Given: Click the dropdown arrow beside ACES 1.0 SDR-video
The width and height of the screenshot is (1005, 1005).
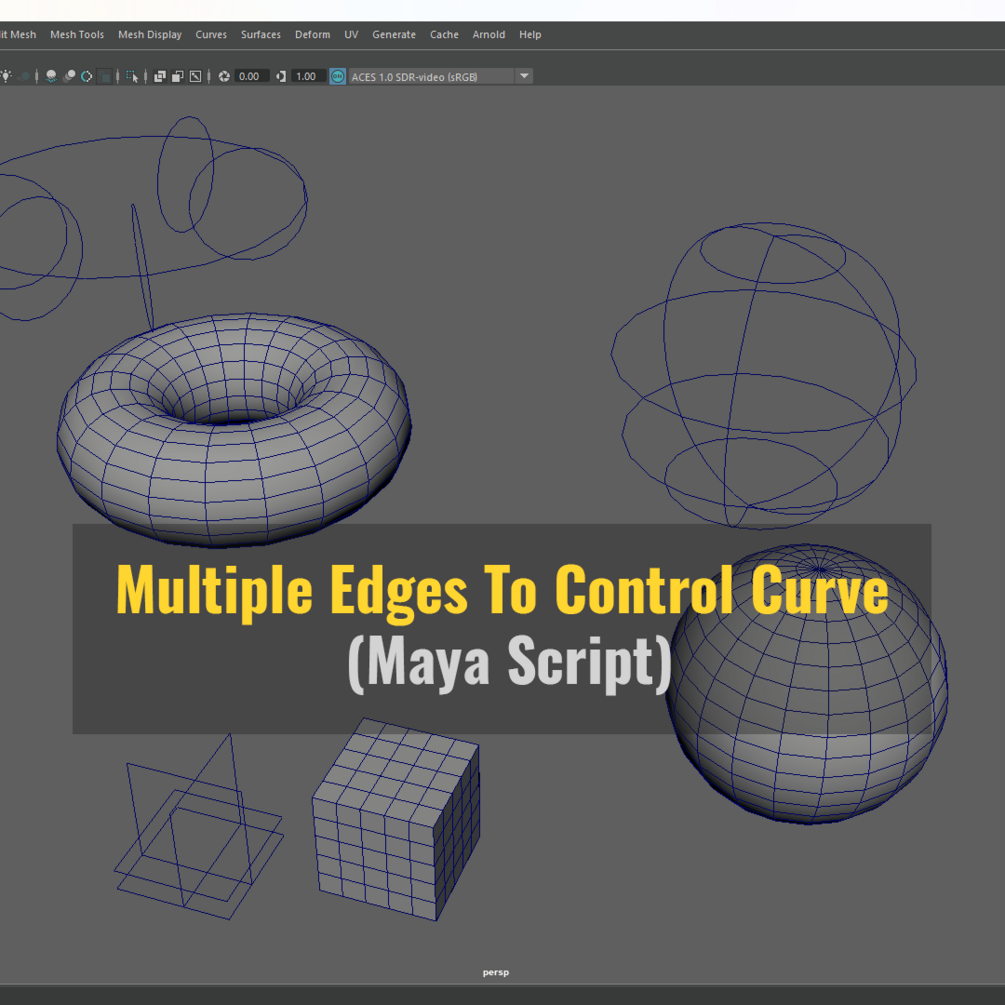Looking at the screenshot, I should [524, 76].
